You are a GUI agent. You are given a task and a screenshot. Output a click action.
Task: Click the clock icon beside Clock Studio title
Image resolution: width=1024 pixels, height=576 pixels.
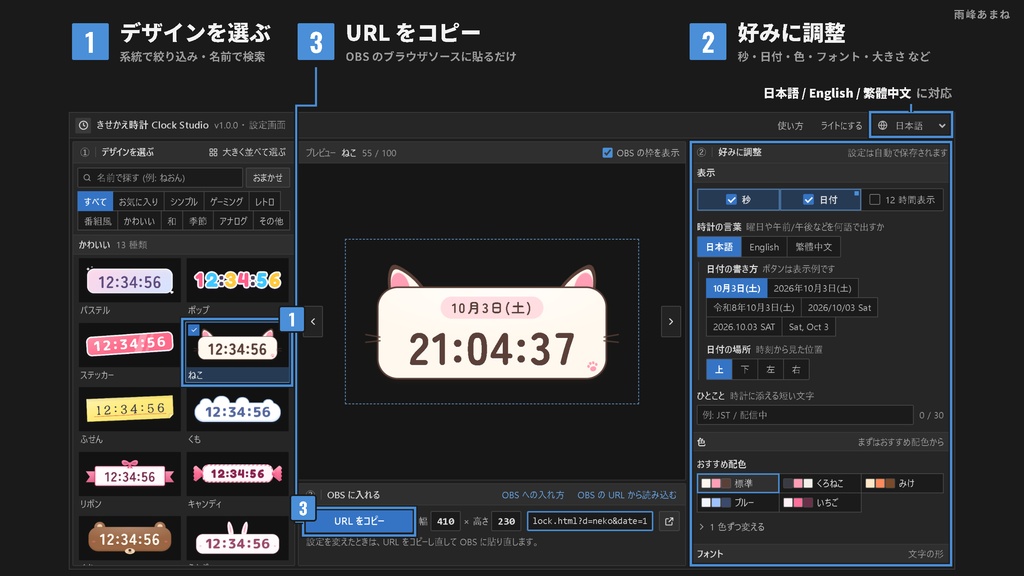pyautogui.click(x=84, y=125)
